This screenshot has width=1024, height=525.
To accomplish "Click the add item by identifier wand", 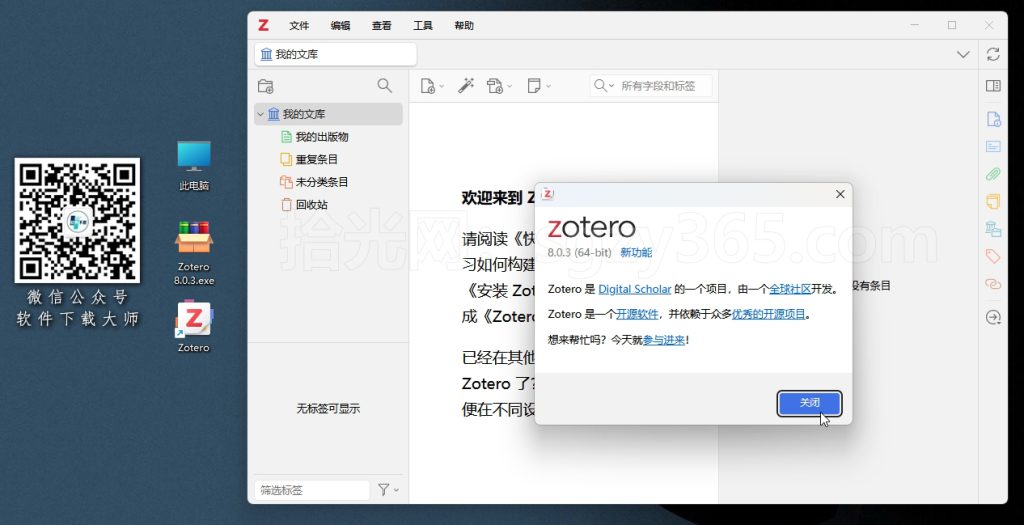I will (x=466, y=86).
